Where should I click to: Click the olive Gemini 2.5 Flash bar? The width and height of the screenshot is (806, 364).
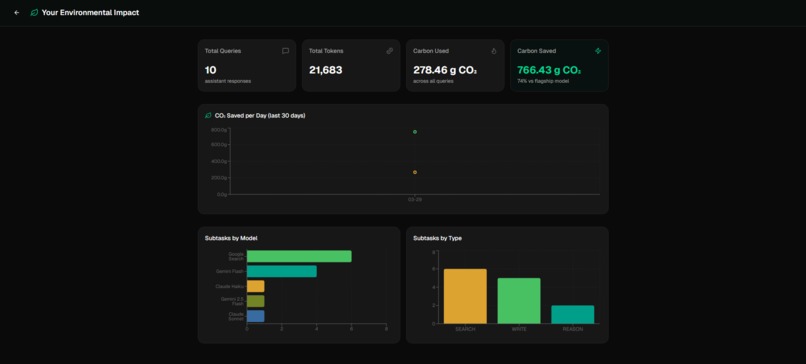tap(255, 301)
